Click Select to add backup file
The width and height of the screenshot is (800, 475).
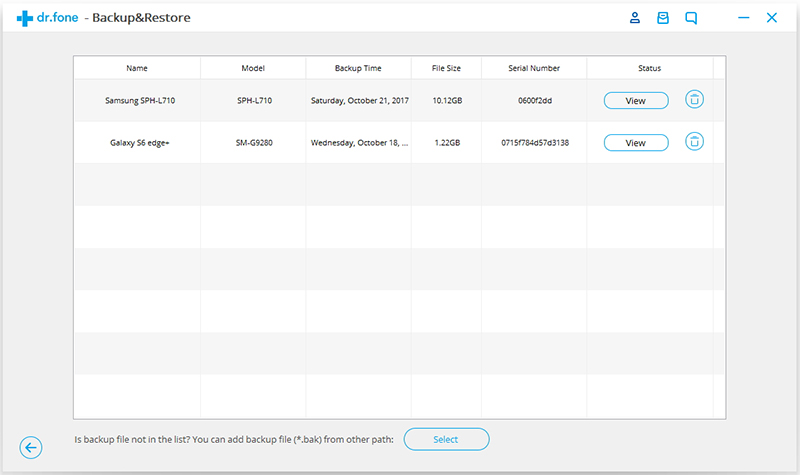[x=446, y=439]
